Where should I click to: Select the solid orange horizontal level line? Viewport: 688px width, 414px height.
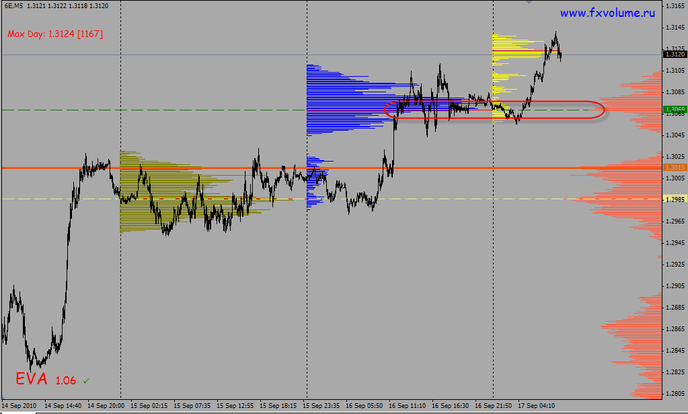(332, 168)
